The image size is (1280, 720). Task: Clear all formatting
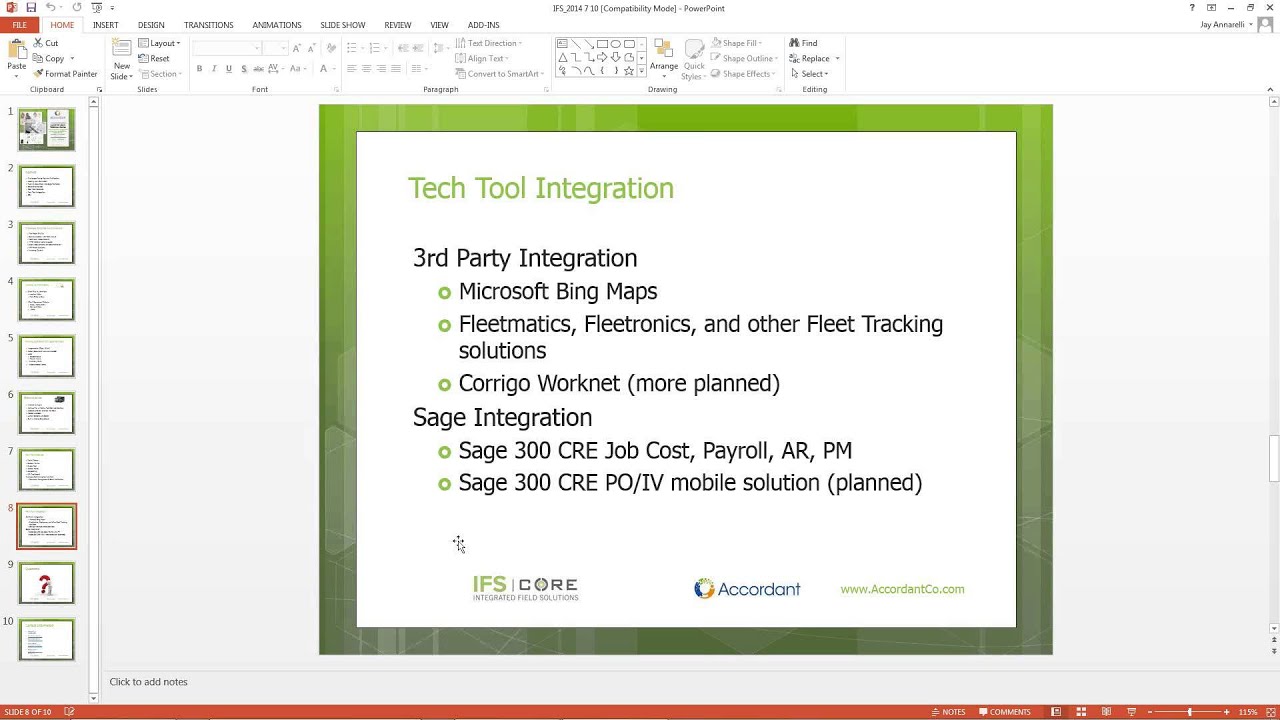tap(329, 48)
